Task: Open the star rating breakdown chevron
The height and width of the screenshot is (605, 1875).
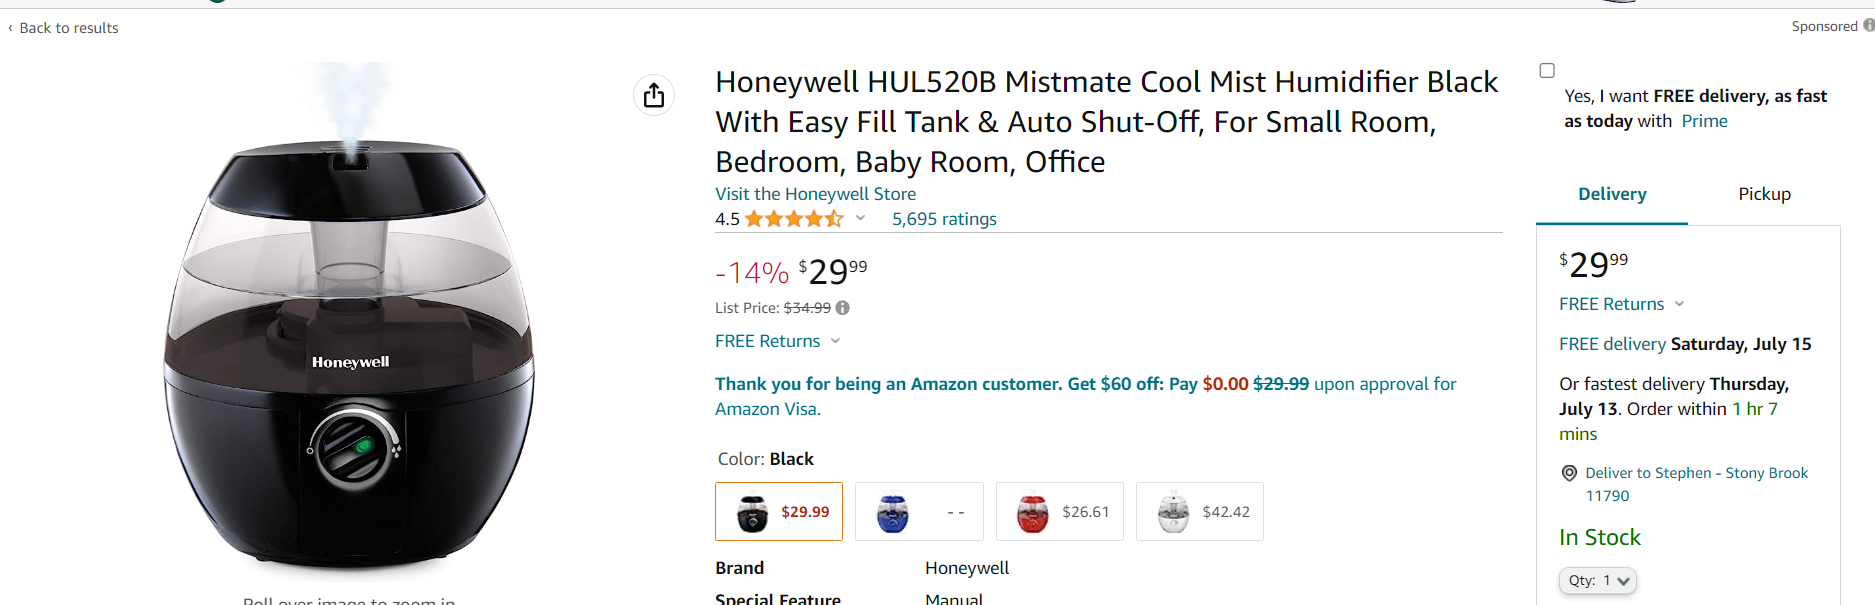Action: tap(860, 218)
